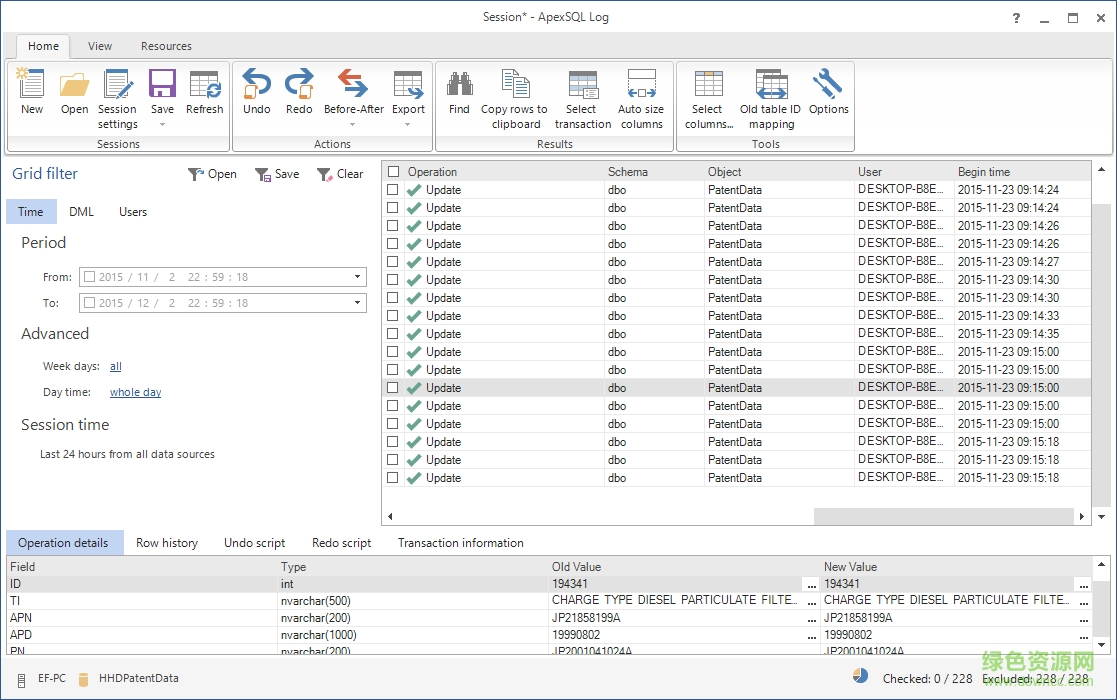Image resolution: width=1117 pixels, height=700 pixels.
Task: Open the Before-After dropdown arrow
Action: pyautogui.click(x=353, y=123)
